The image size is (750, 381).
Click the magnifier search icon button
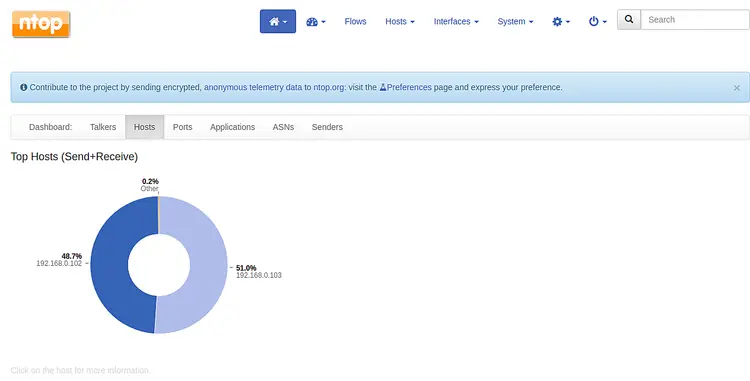[629, 20]
